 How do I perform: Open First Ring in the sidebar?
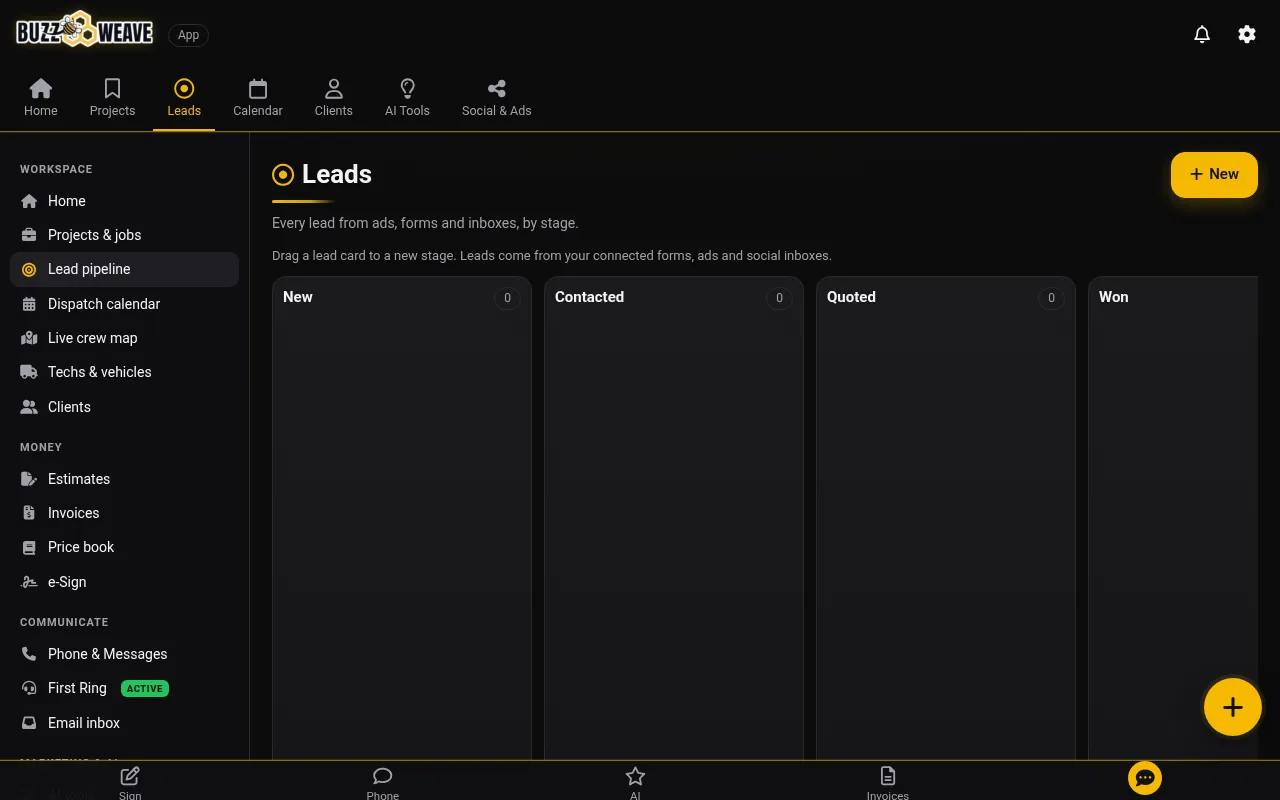124,688
